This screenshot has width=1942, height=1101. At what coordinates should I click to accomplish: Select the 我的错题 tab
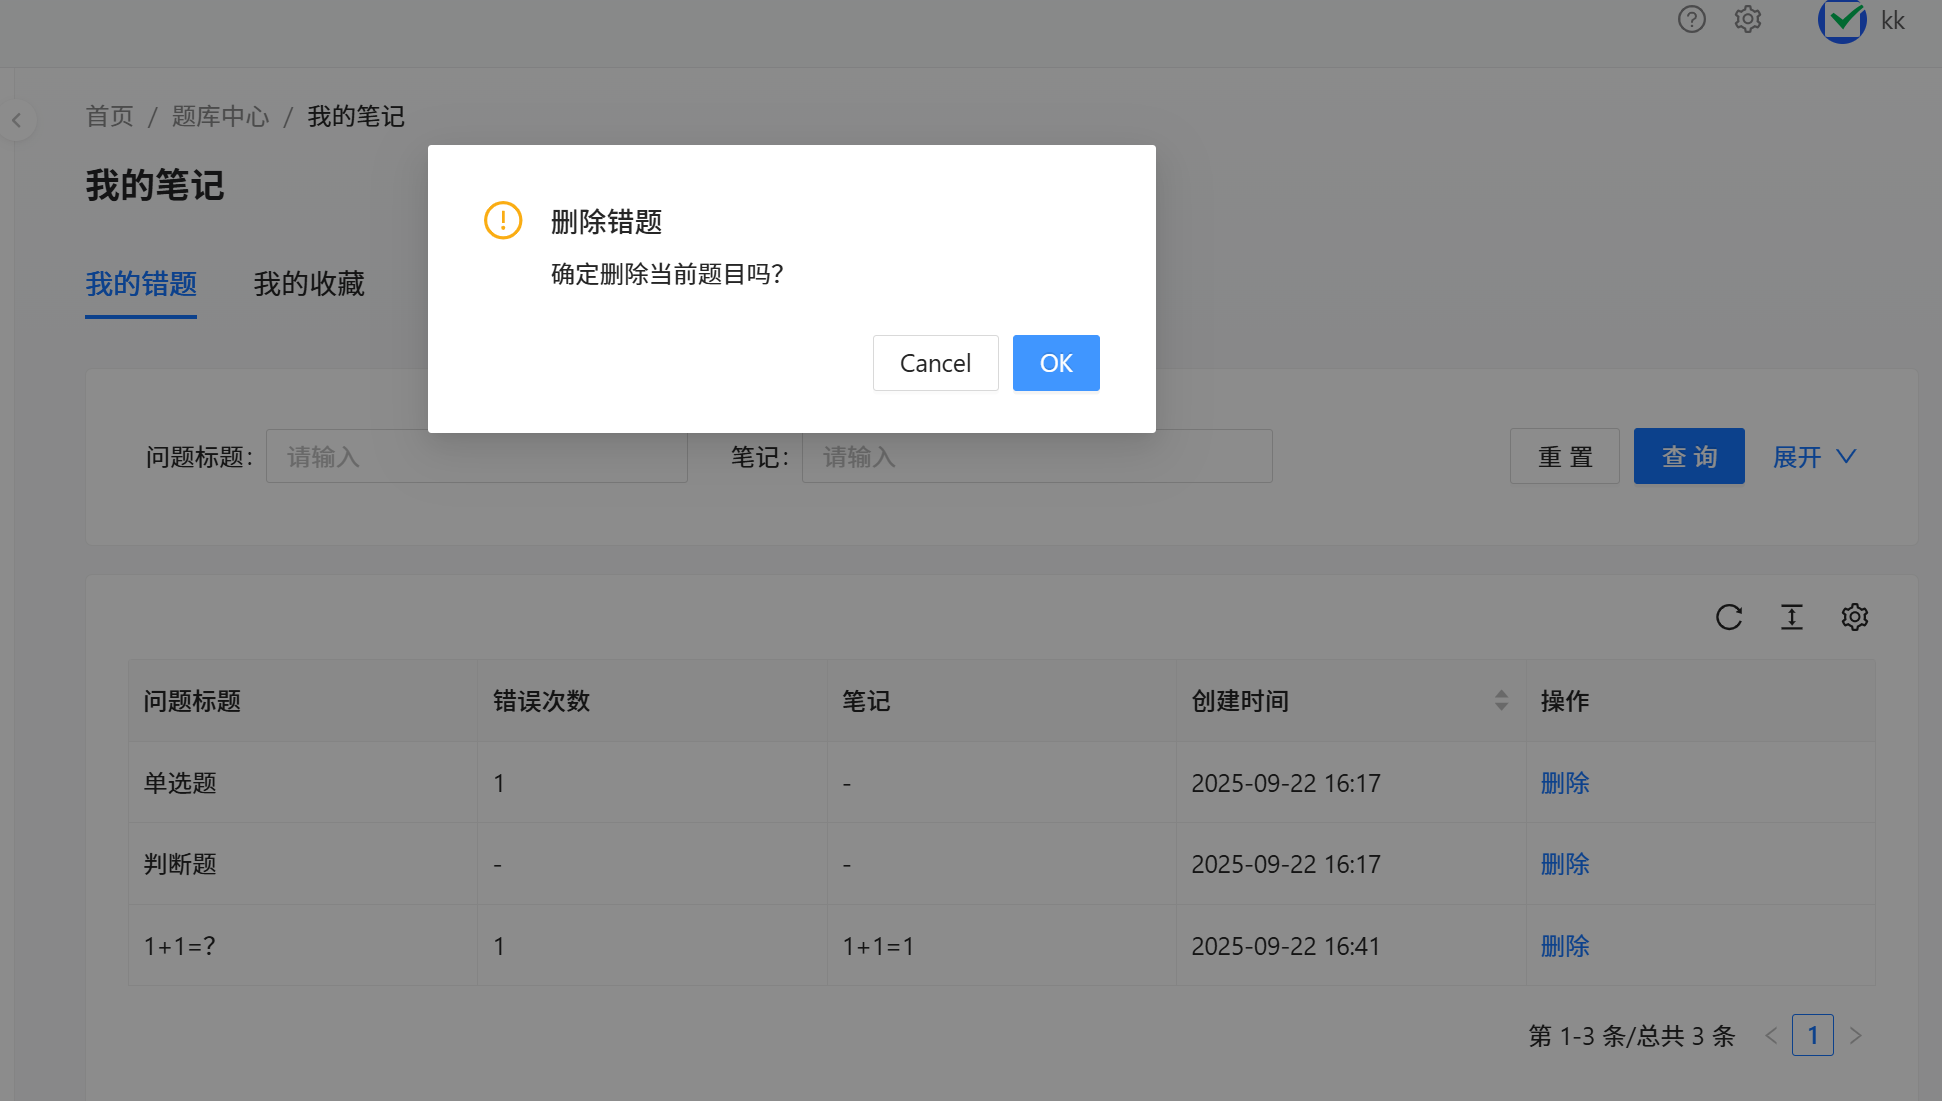tap(141, 284)
